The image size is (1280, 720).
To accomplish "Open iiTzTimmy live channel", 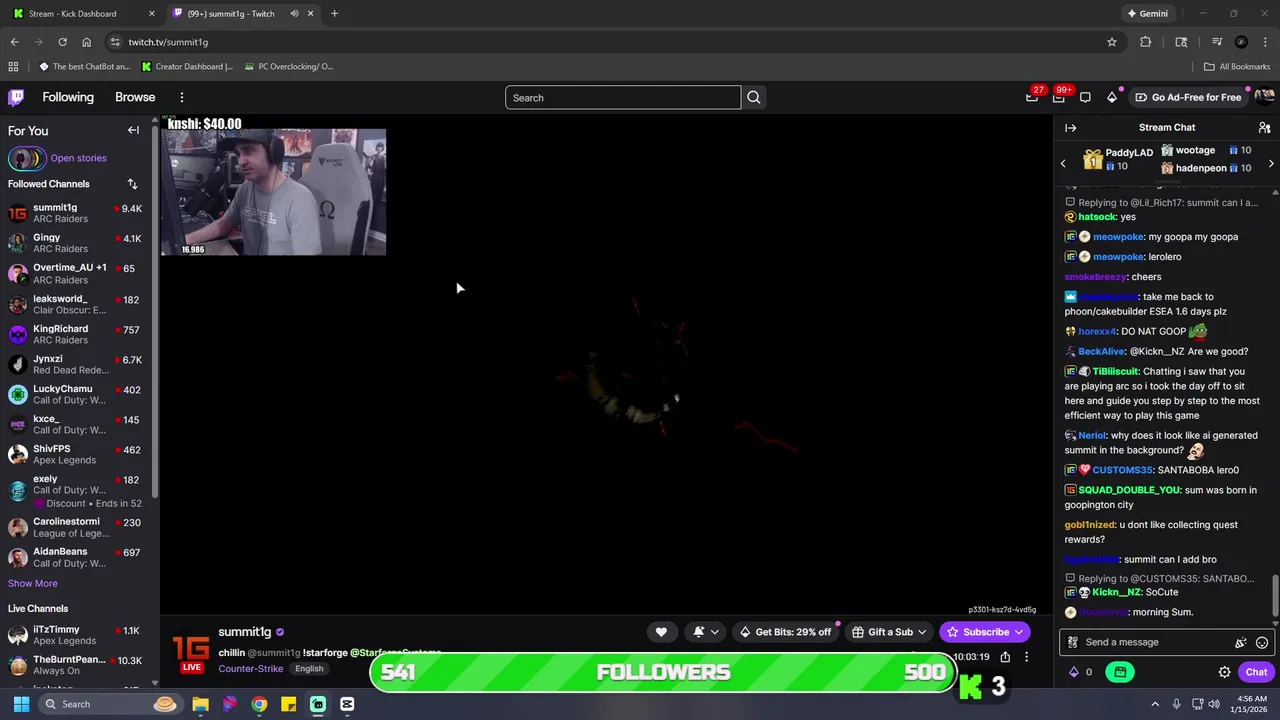I will [76, 636].
